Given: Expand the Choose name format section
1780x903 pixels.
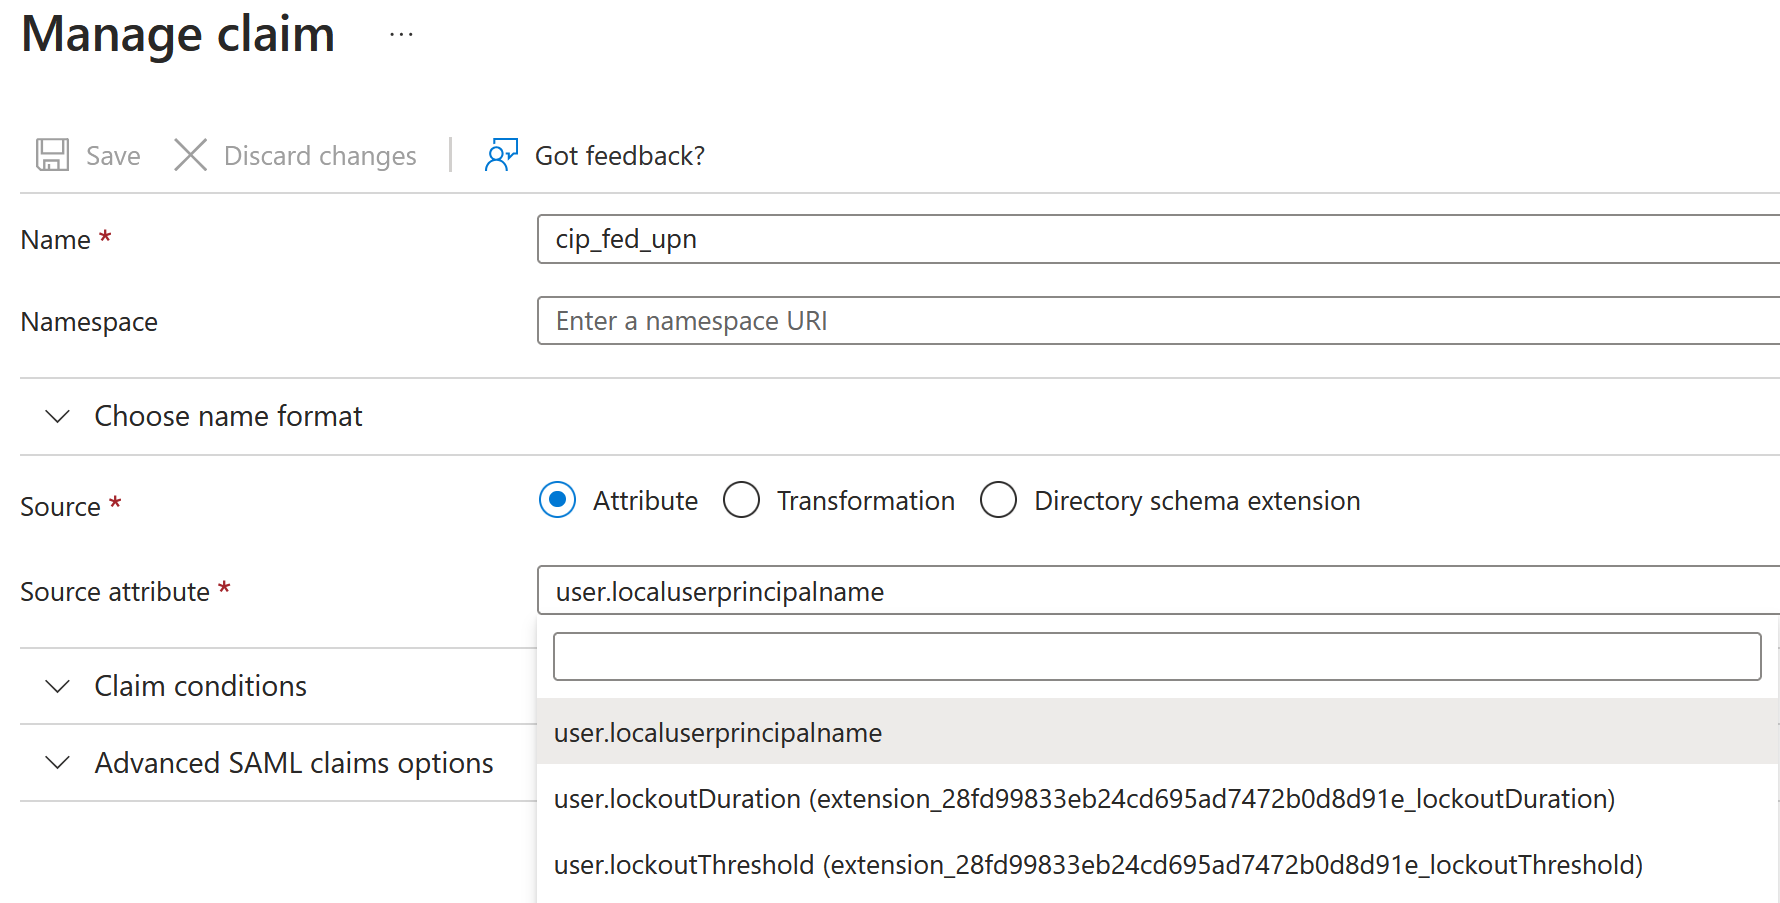Looking at the screenshot, I should click(x=228, y=416).
